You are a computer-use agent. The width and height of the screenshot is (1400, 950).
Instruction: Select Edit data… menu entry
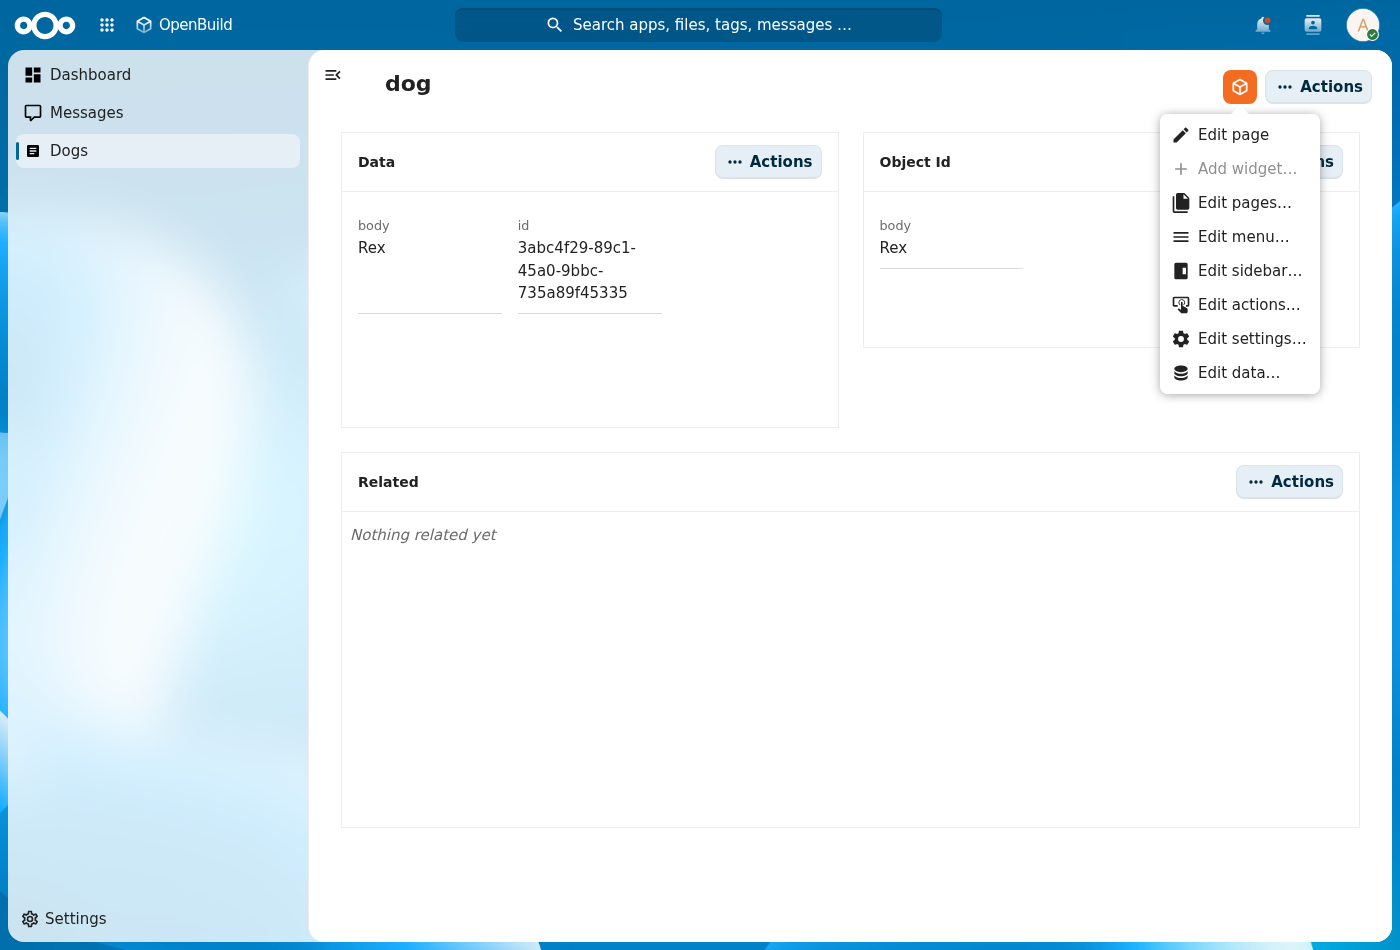coord(1240,373)
